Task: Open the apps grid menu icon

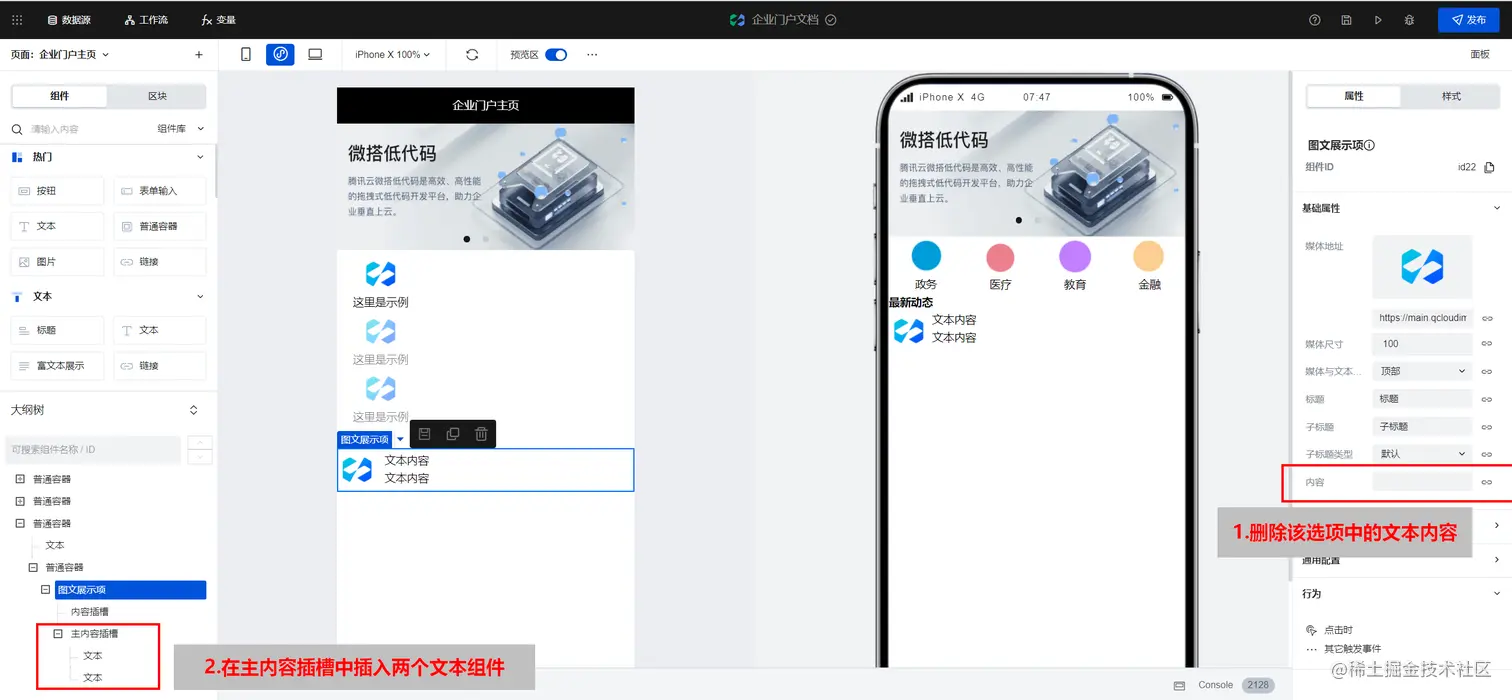Action: tap(17, 20)
